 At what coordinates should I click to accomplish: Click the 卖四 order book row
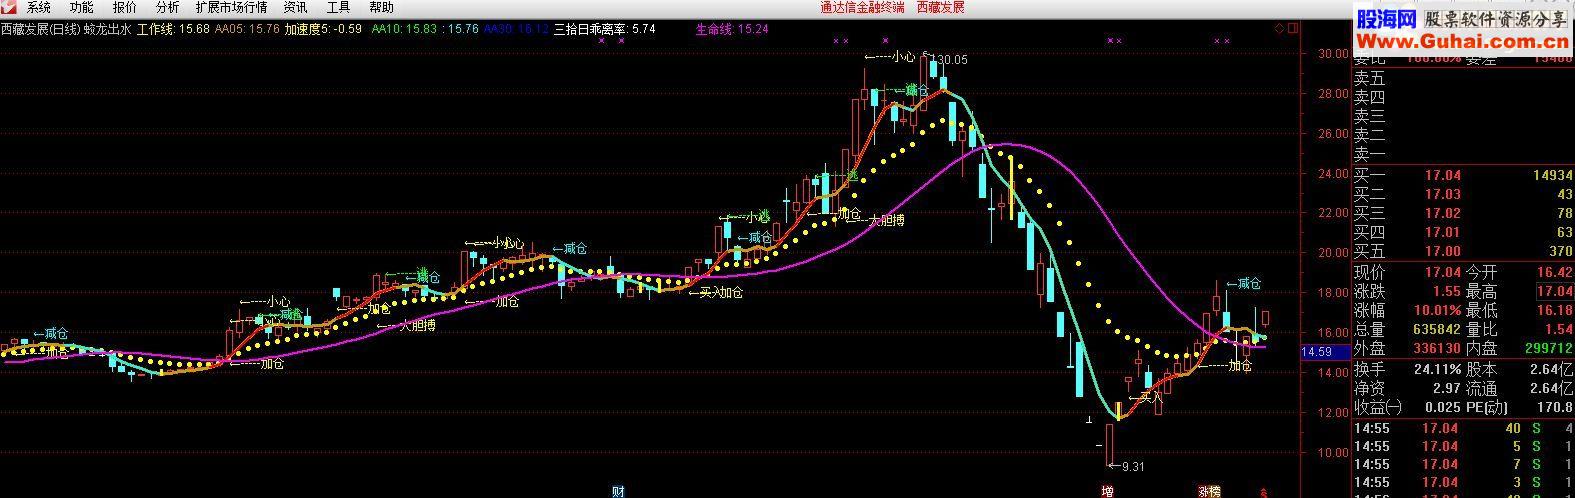[1463, 97]
